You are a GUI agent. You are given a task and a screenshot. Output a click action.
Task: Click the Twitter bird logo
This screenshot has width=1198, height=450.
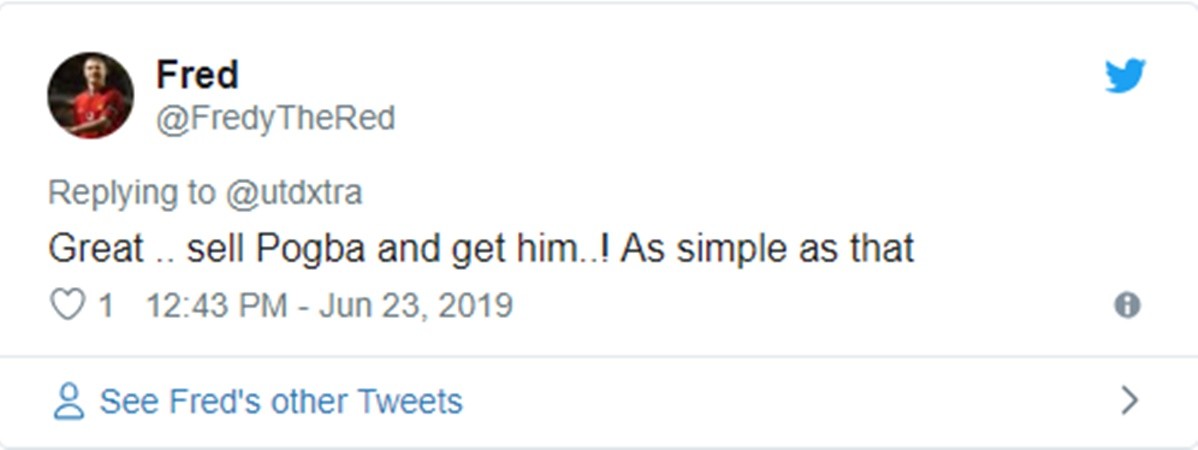(1125, 76)
